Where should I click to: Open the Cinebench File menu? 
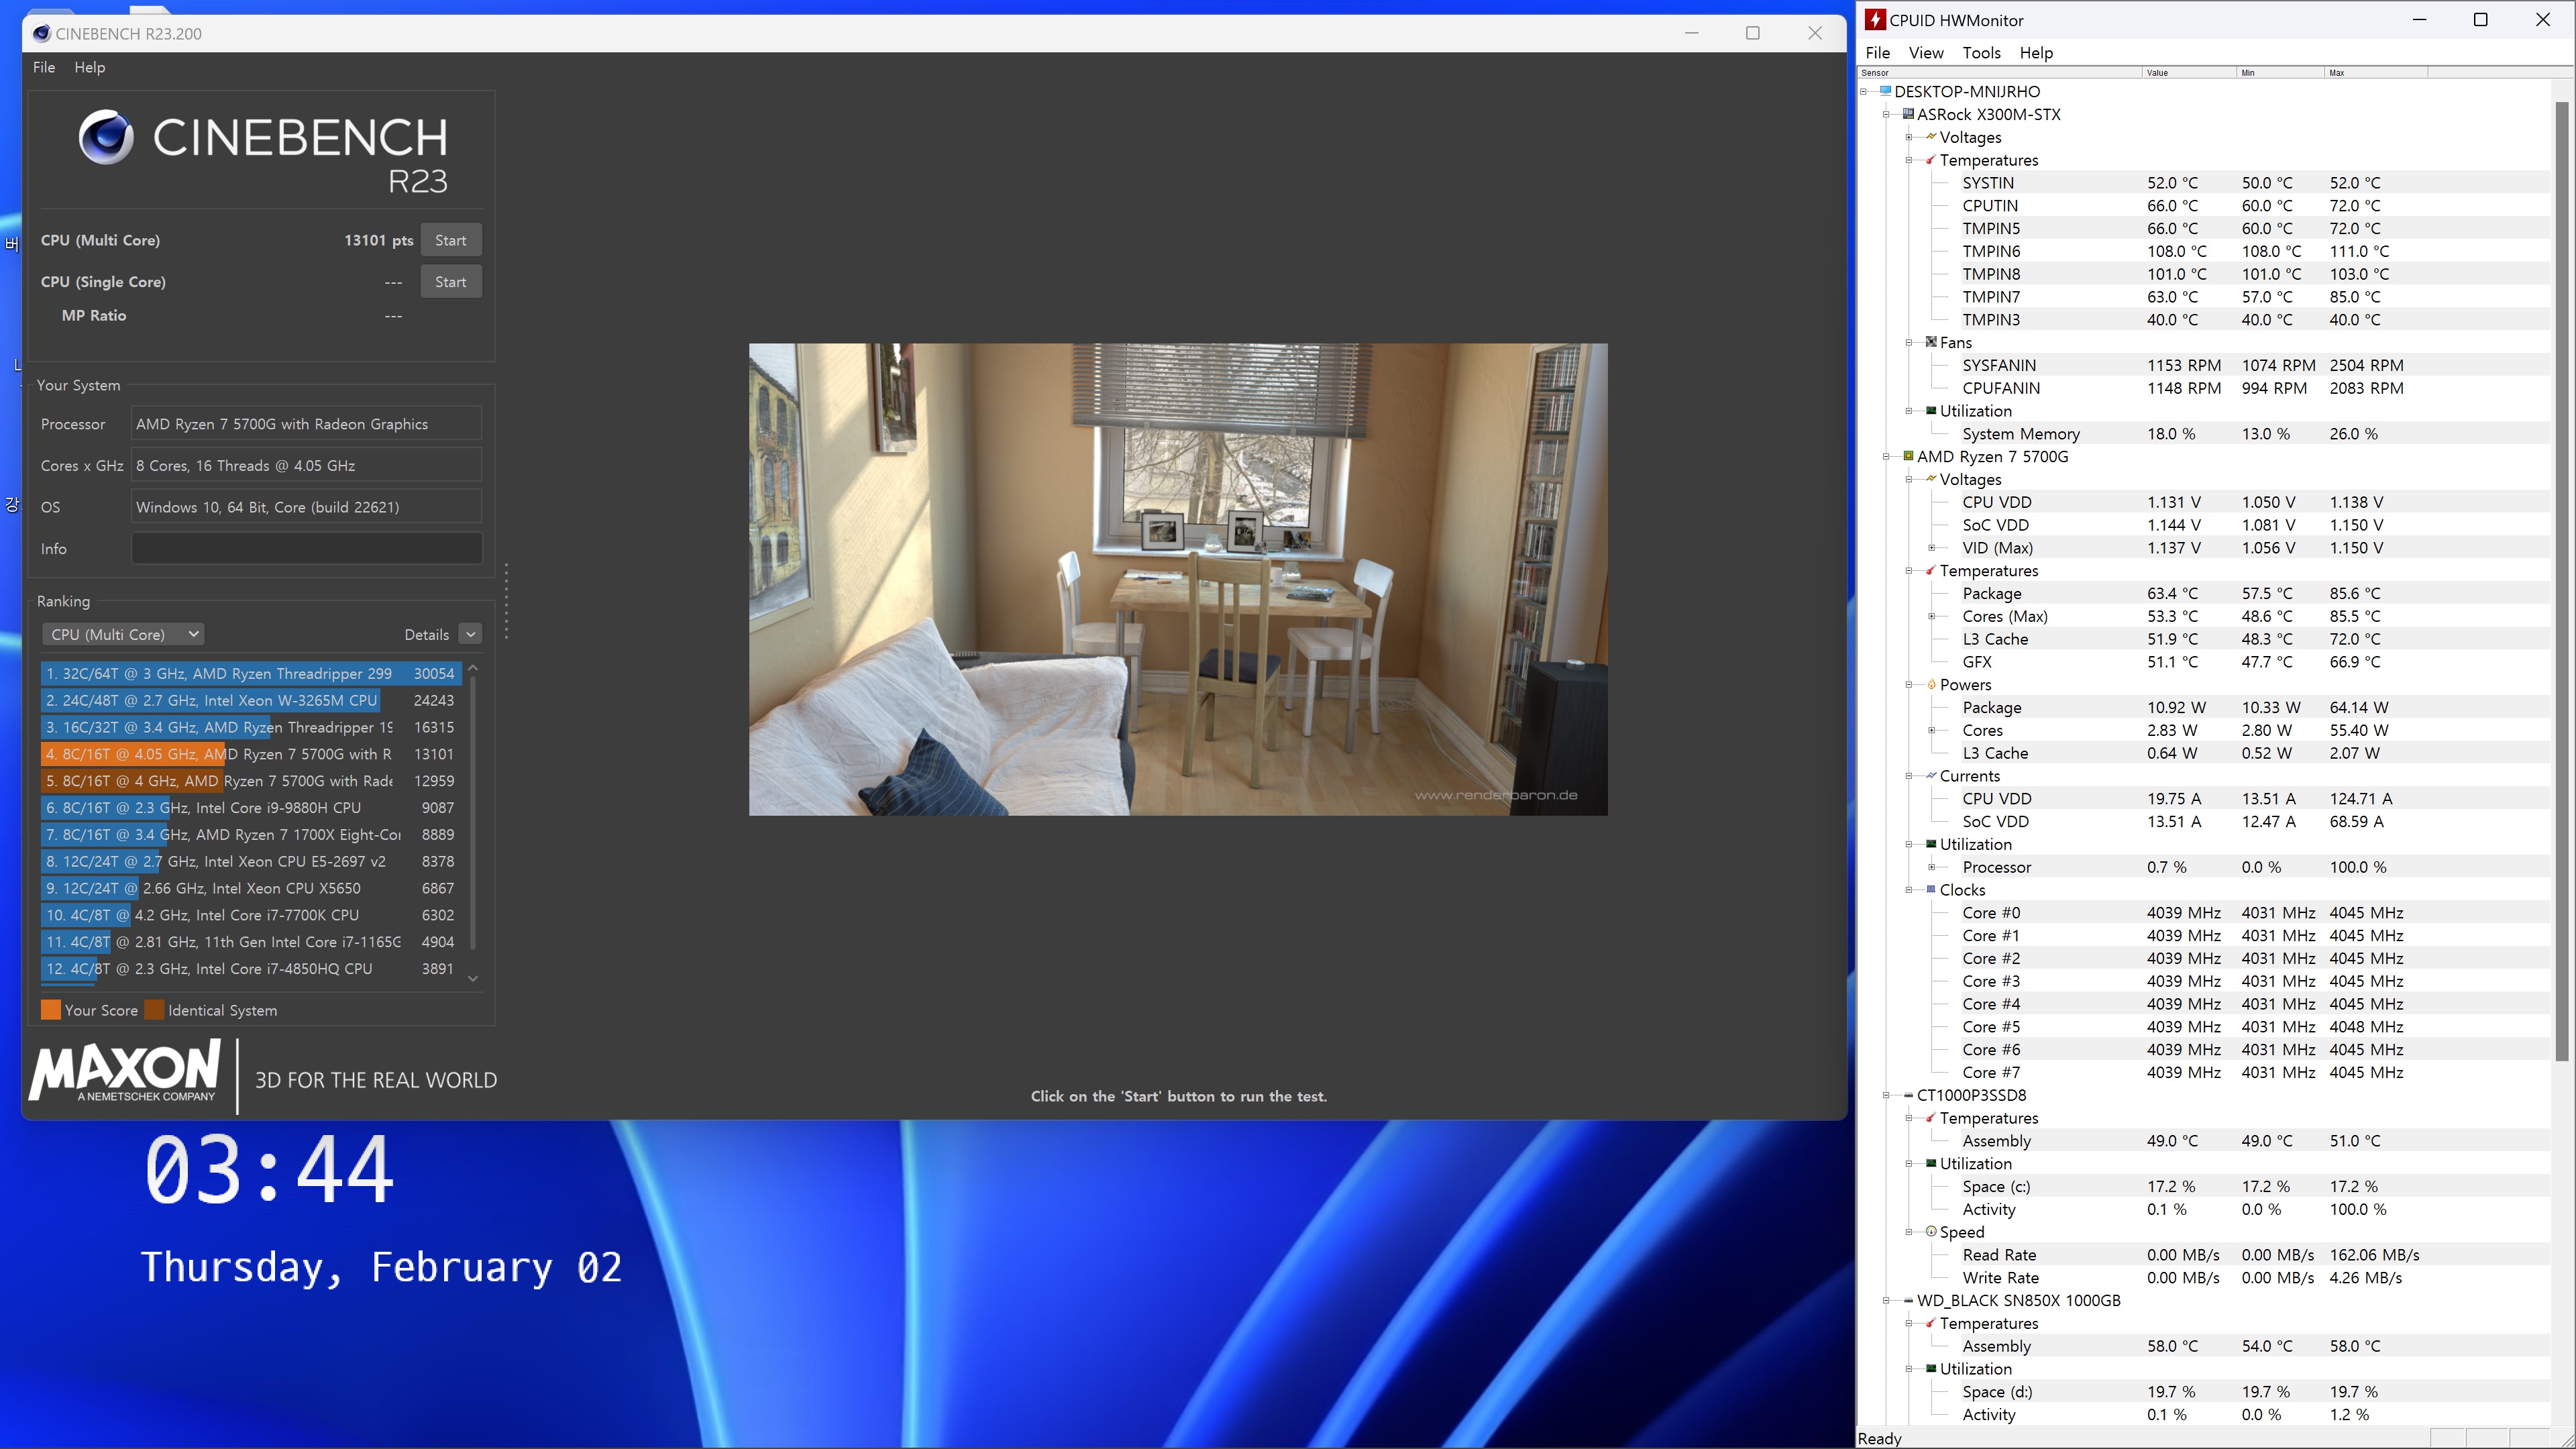coord(44,67)
